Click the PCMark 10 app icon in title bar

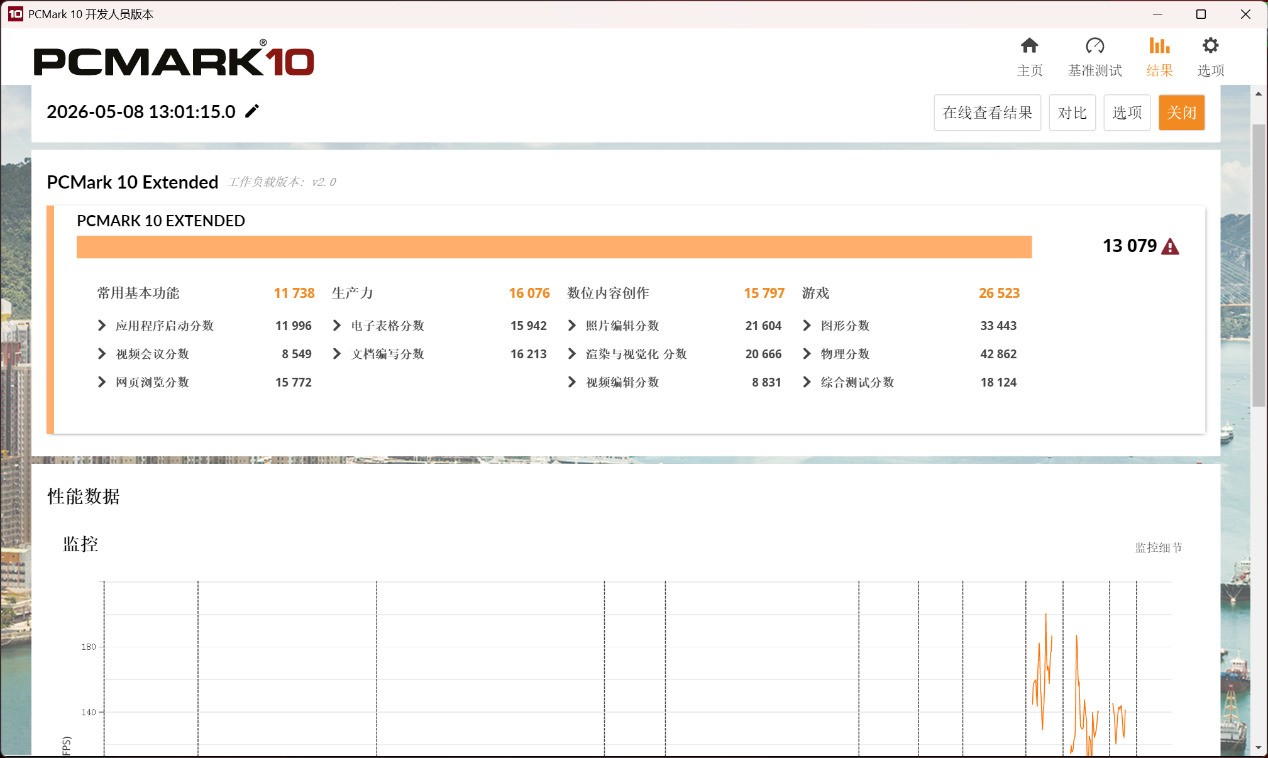(x=15, y=14)
